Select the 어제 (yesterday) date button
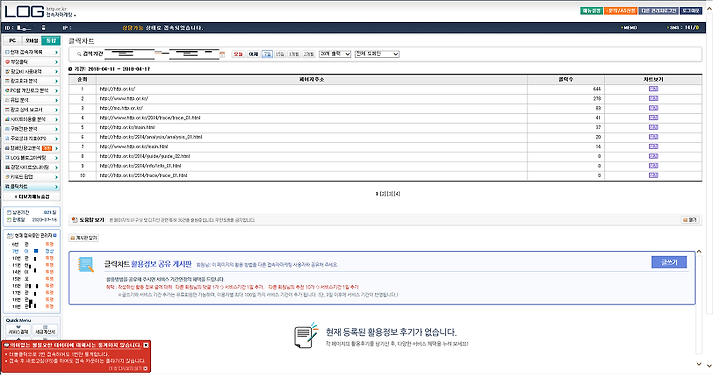The width and height of the screenshot is (720, 378). (x=253, y=54)
